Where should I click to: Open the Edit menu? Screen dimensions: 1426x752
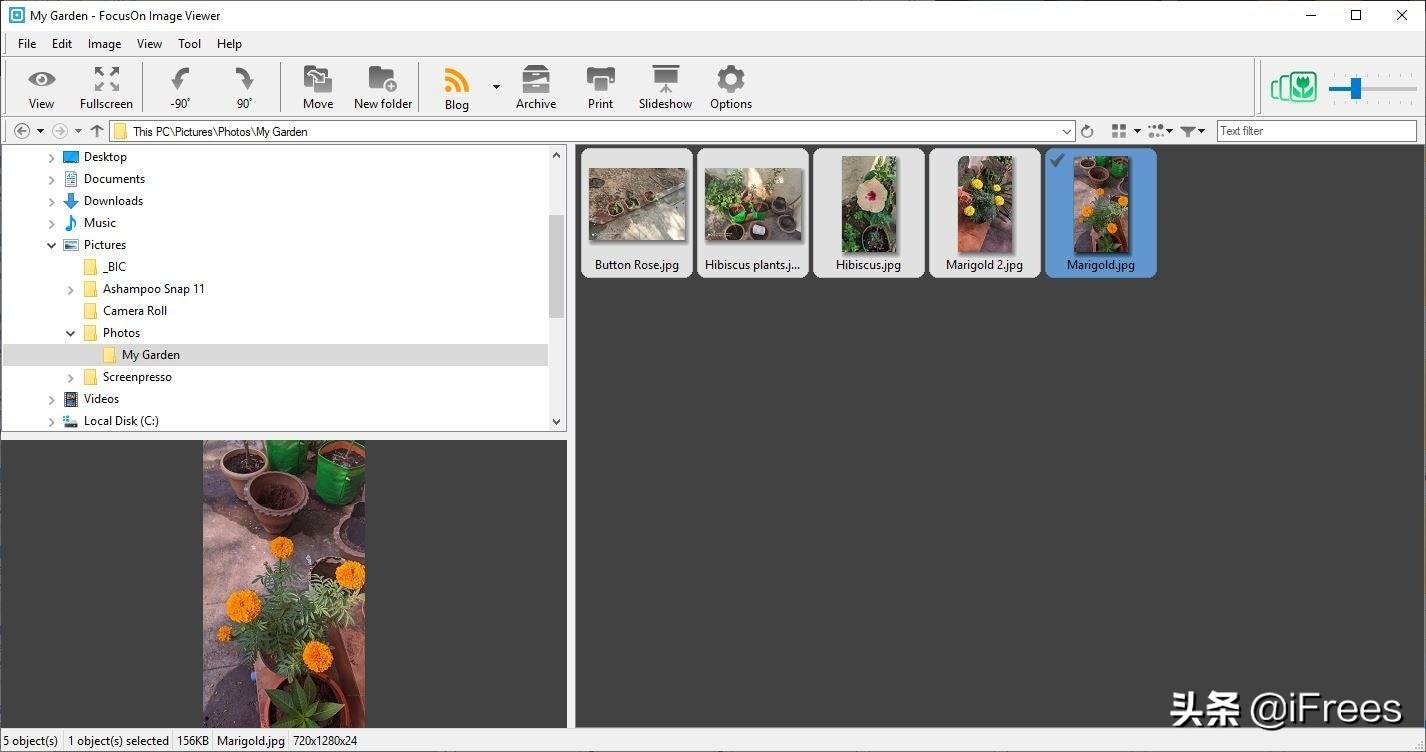[62, 44]
